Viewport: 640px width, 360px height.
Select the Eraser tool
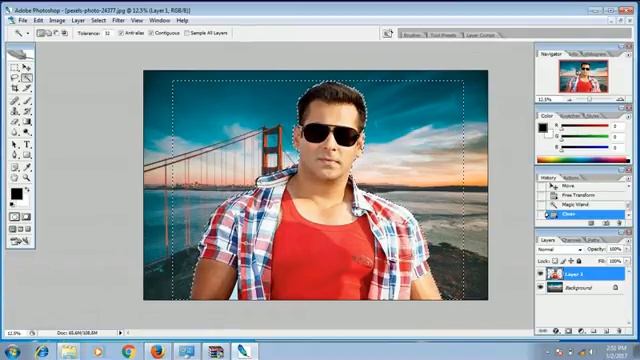point(15,122)
